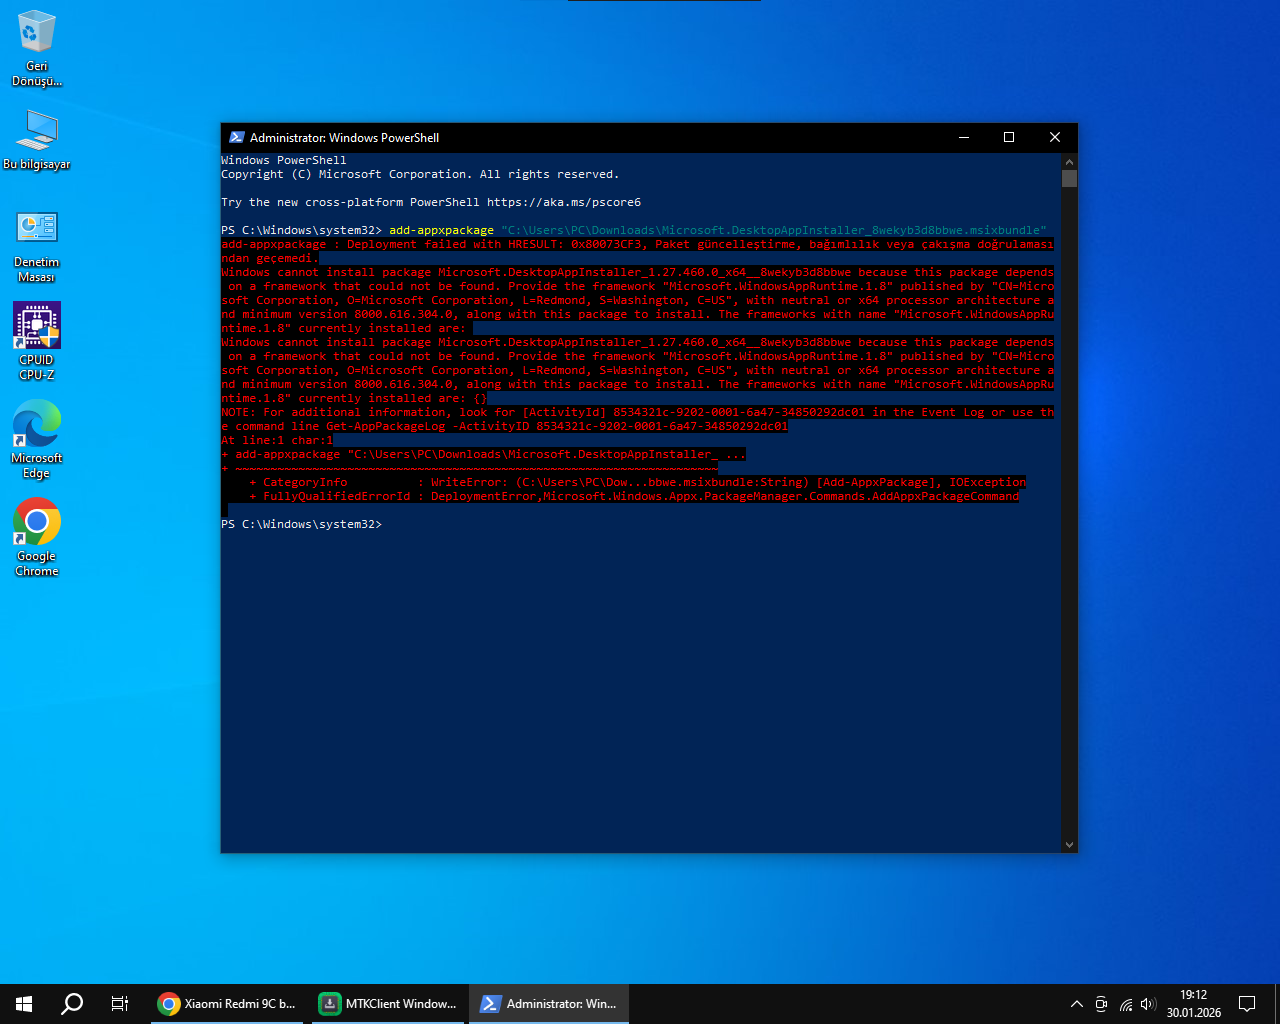Image resolution: width=1280 pixels, height=1024 pixels.
Task: Open the Windows Start menu
Action: point(24,1004)
